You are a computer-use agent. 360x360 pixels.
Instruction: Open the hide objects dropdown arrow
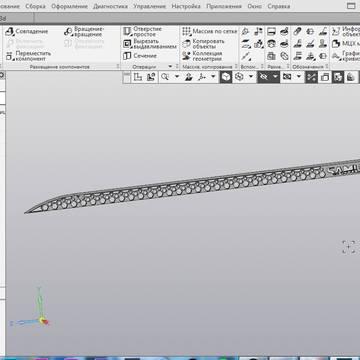(275, 77)
